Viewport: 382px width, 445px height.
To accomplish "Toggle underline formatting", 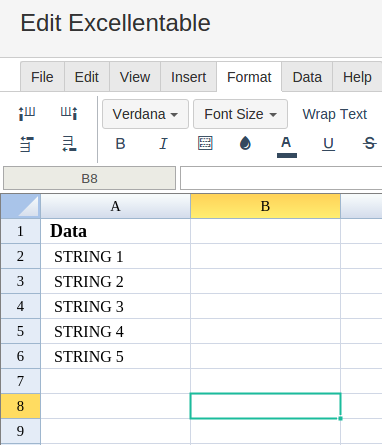I will tap(328, 144).
